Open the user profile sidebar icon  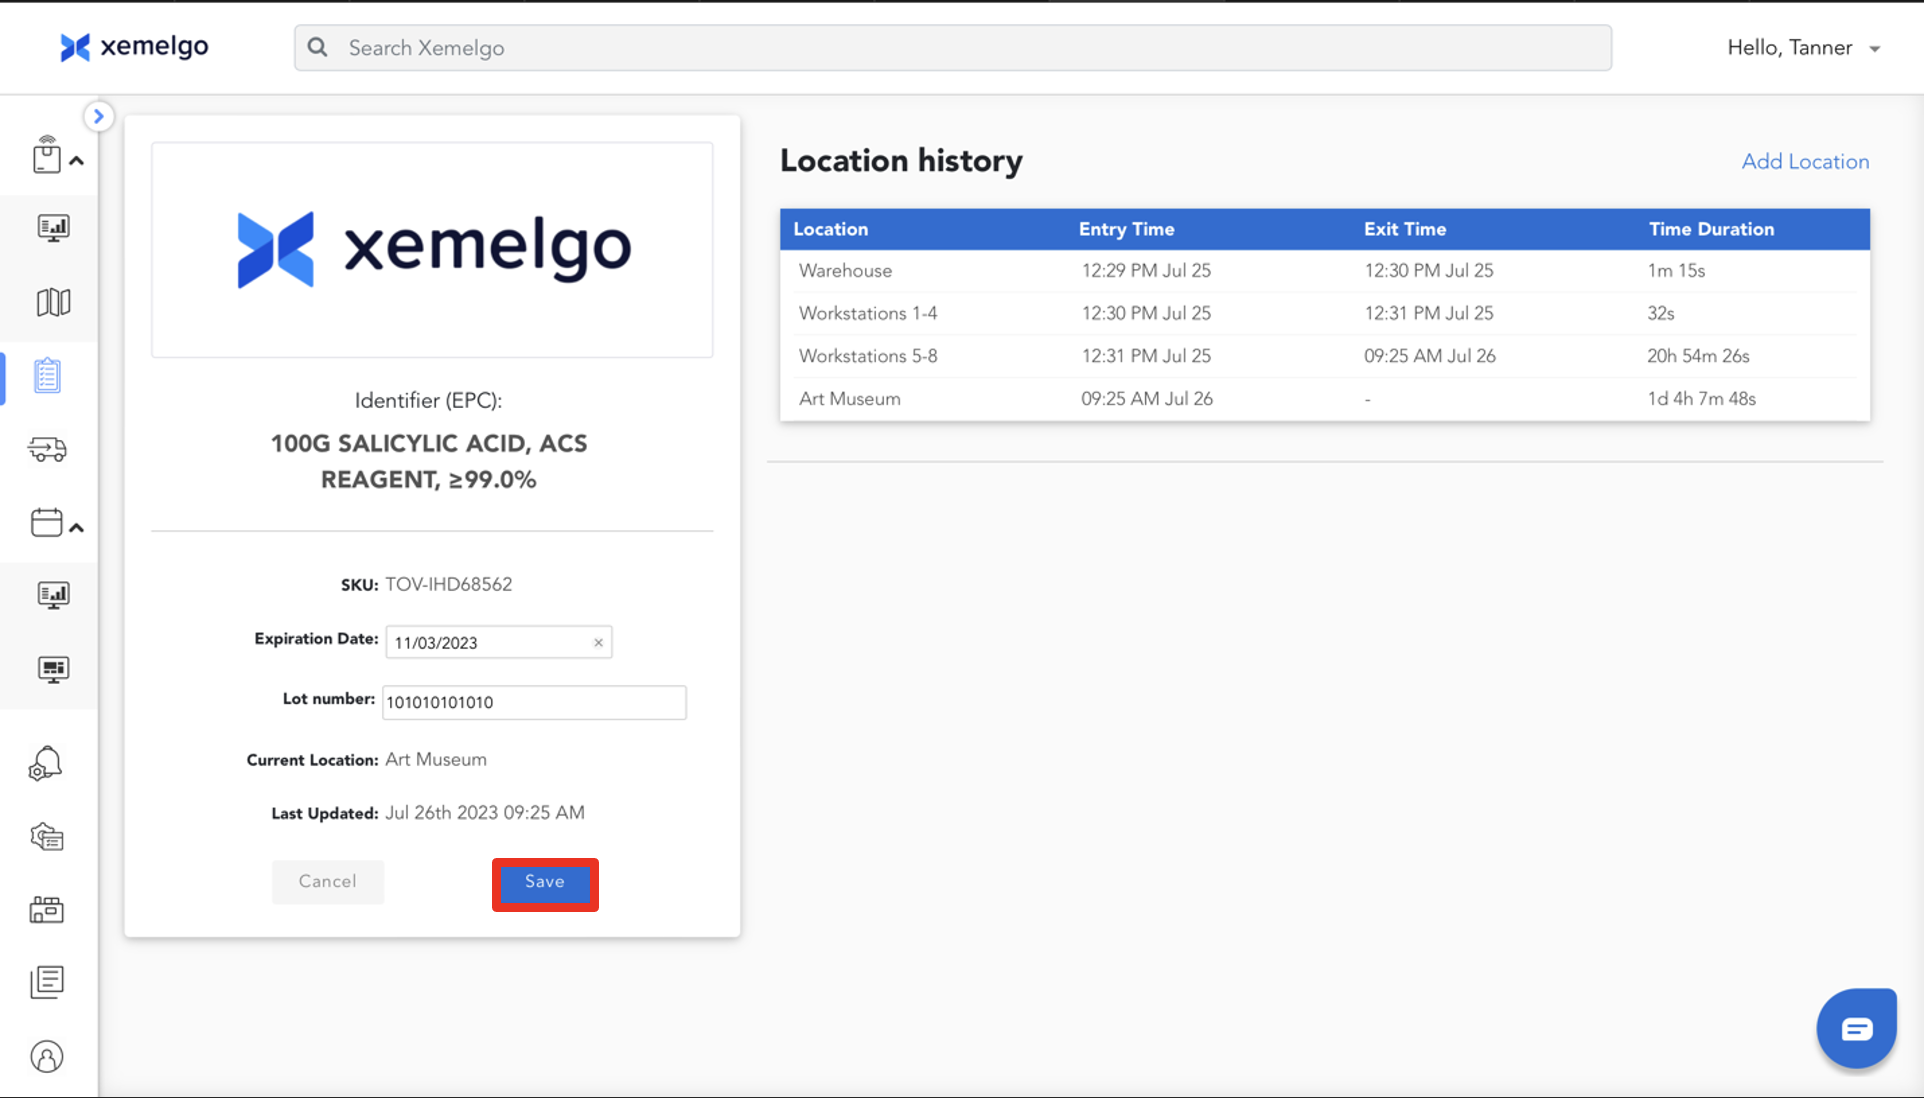[x=47, y=1056]
